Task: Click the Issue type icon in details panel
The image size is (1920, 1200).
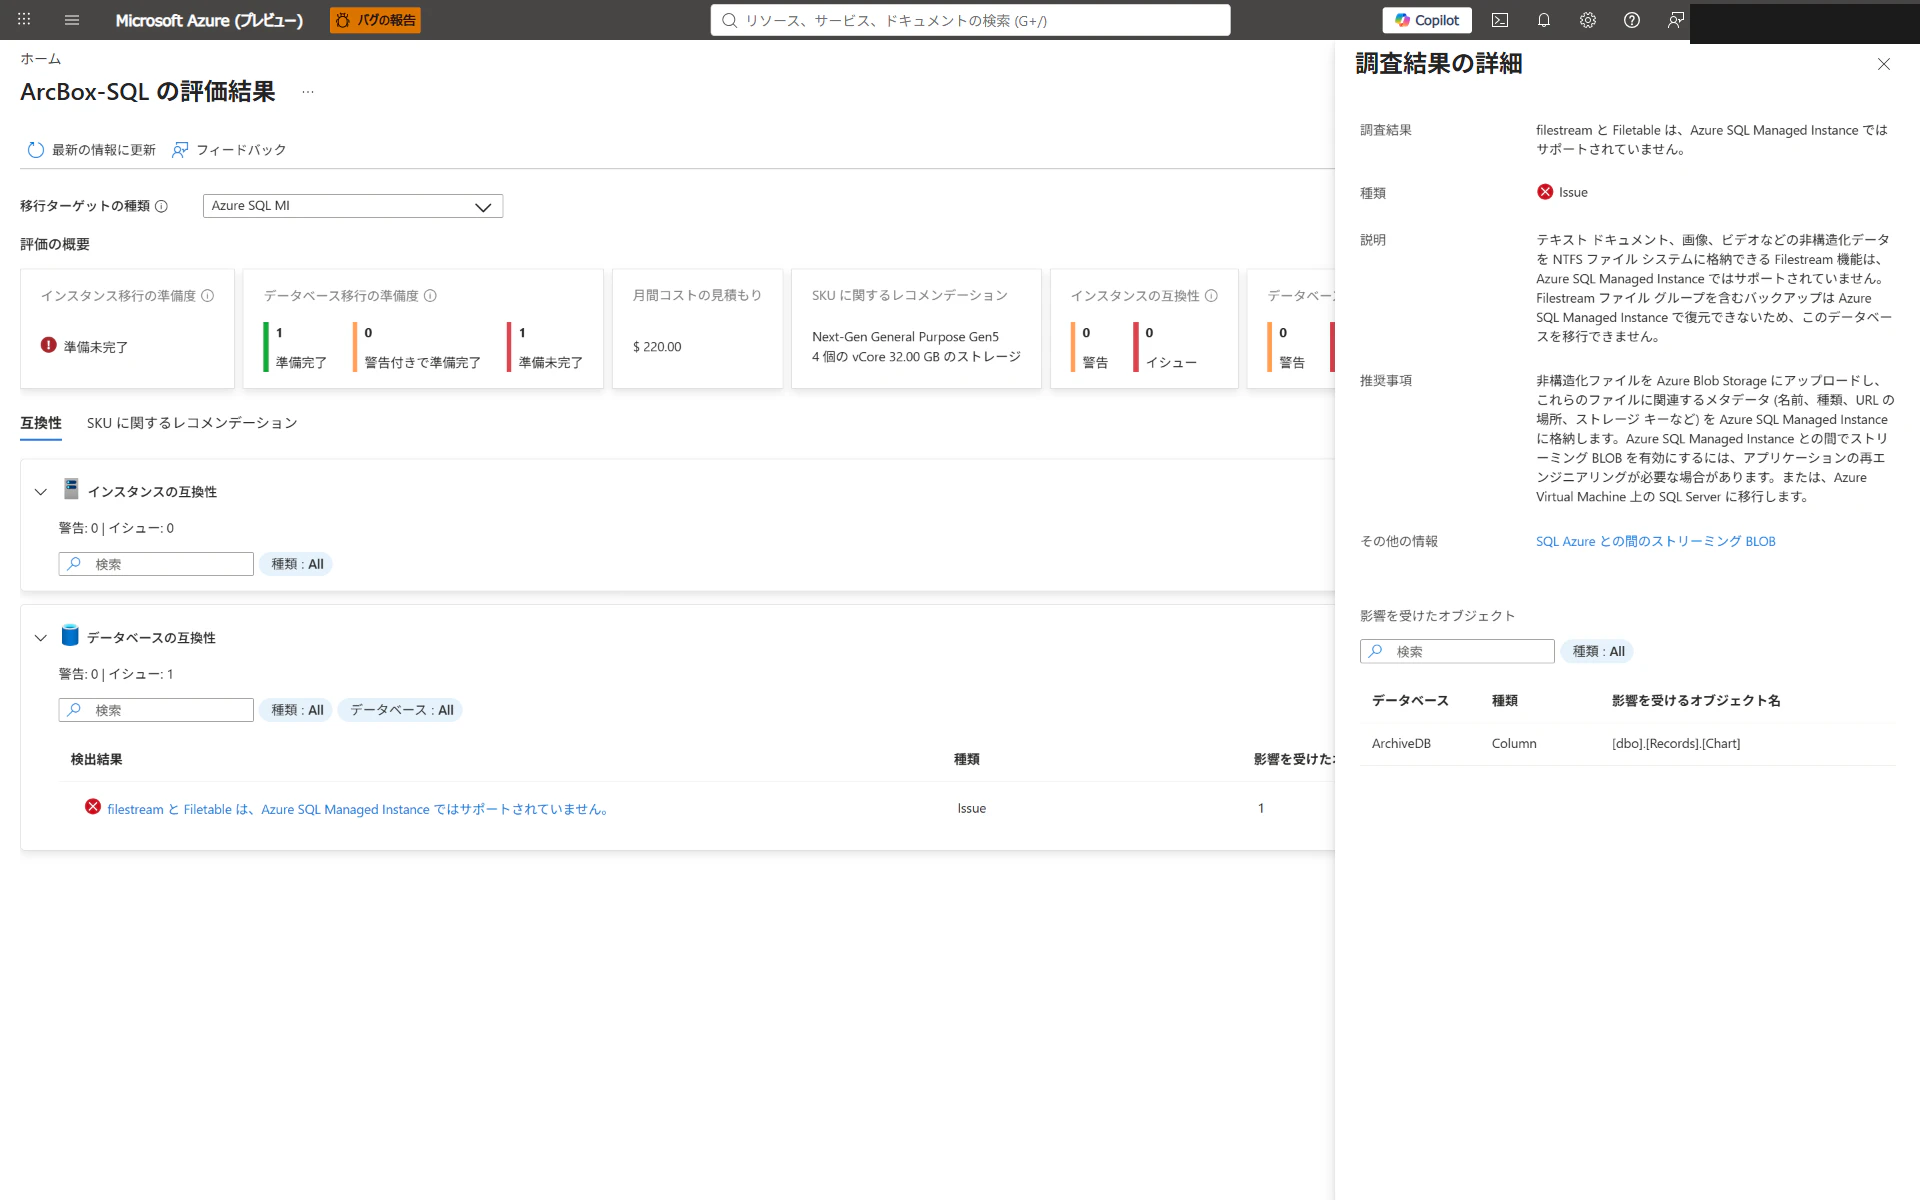Action: point(1545,192)
